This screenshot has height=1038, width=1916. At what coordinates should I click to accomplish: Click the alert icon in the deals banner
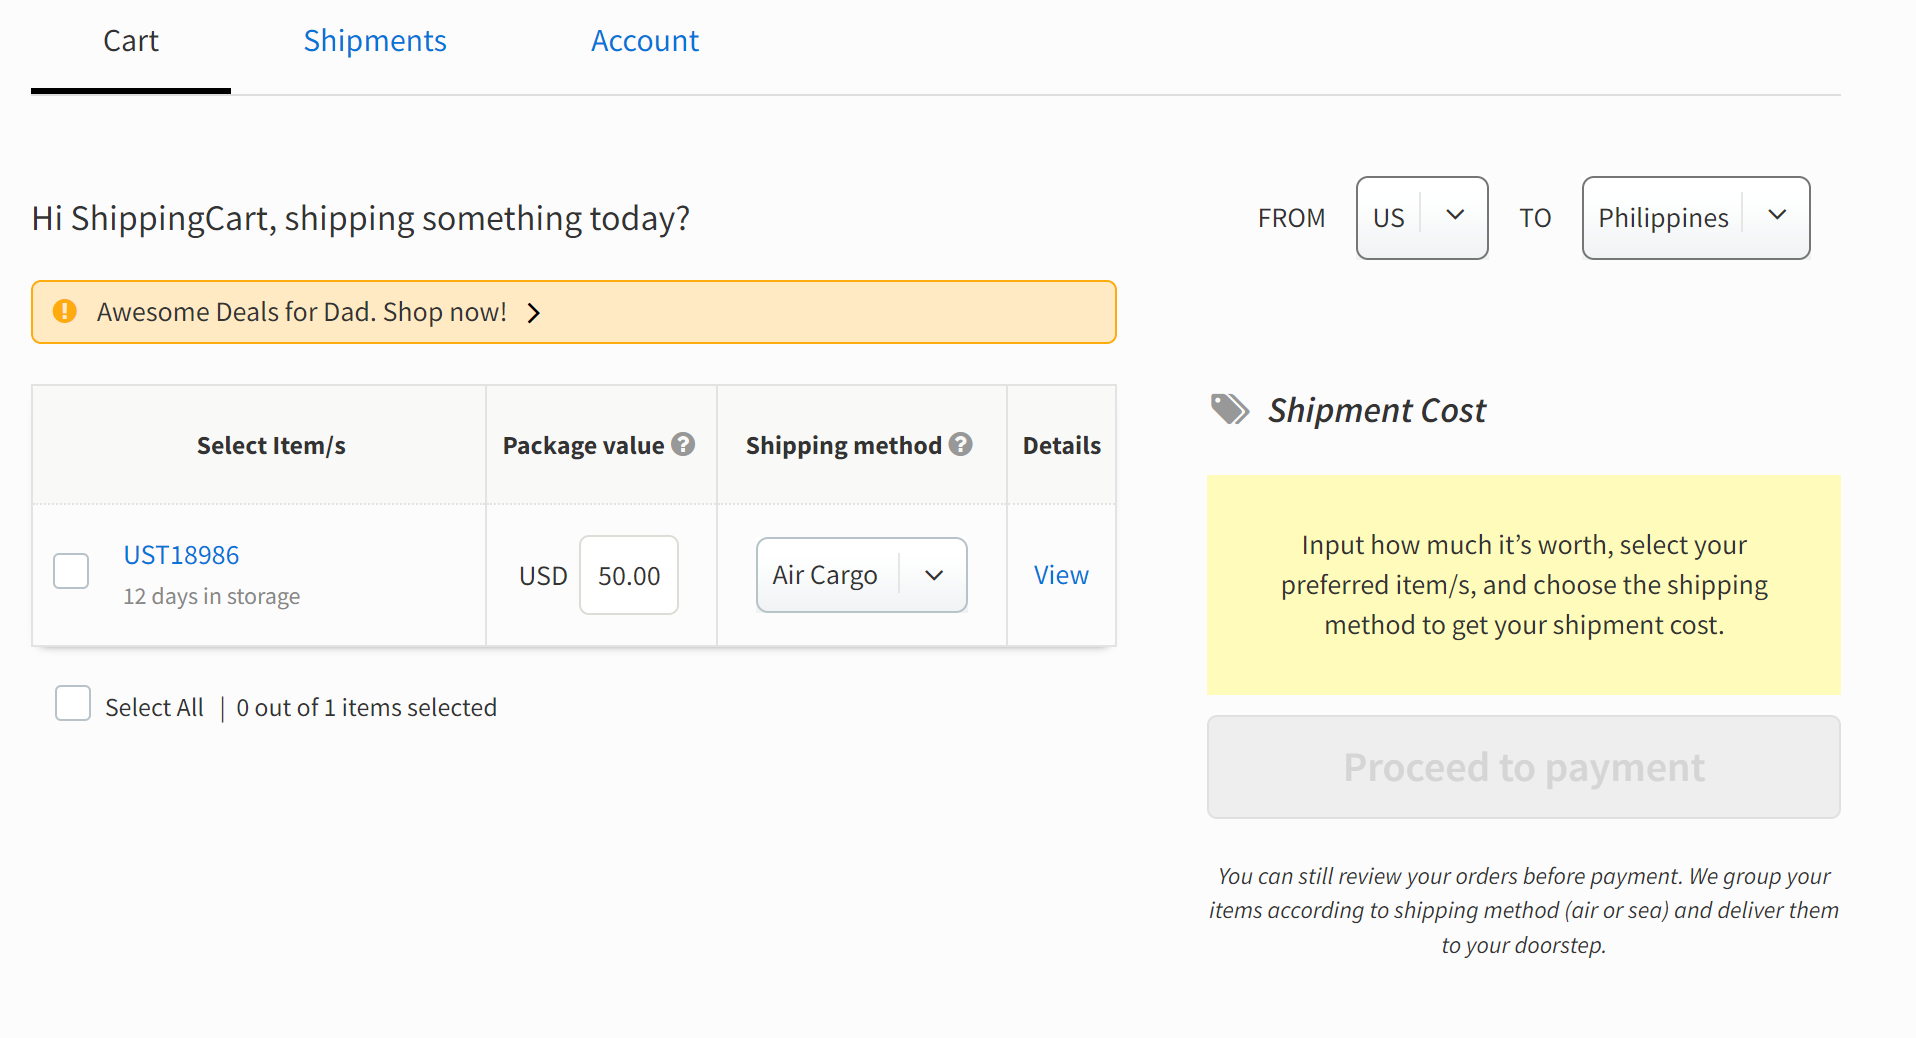click(64, 311)
